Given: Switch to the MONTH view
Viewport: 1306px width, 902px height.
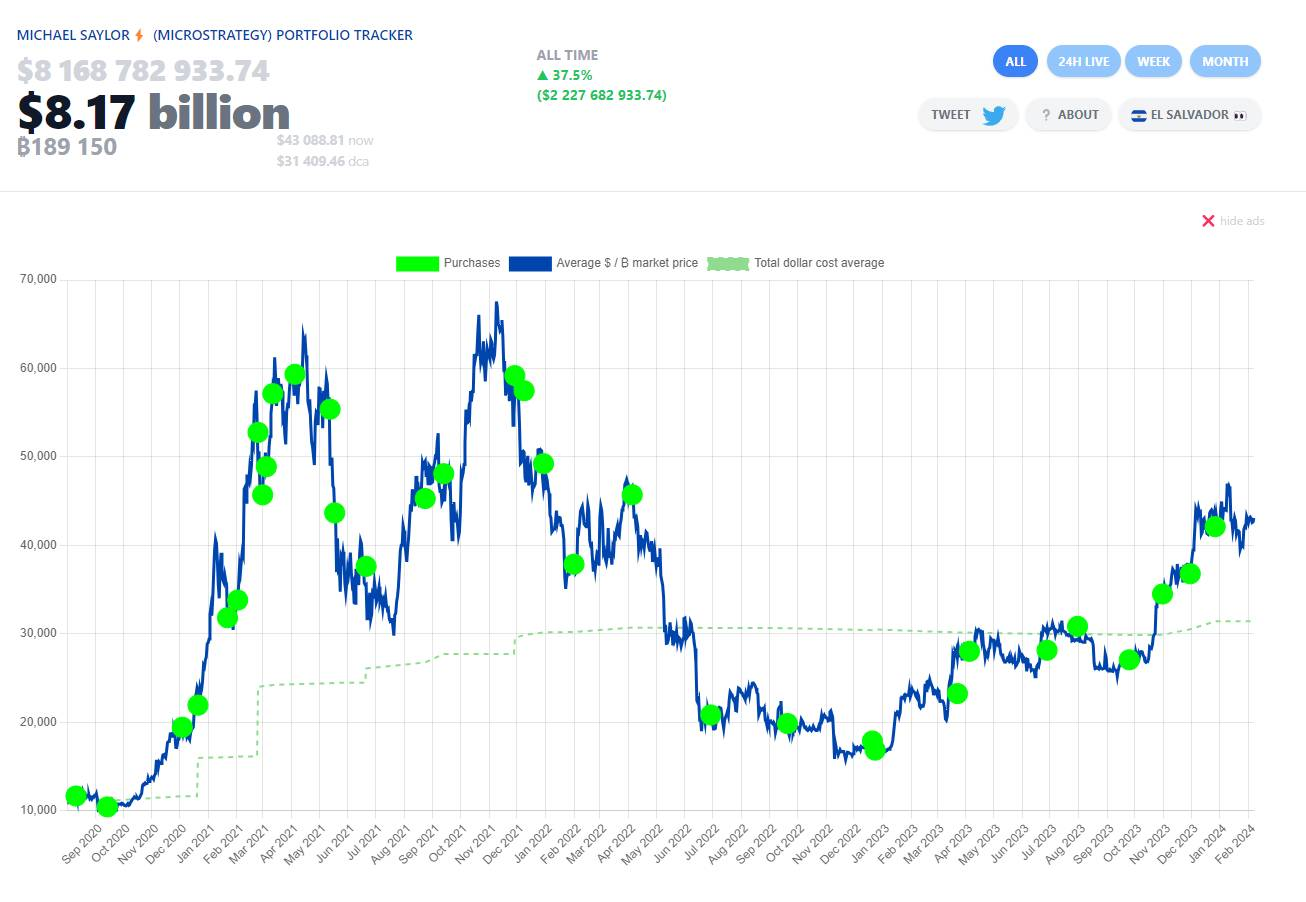Looking at the screenshot, I should (x=1225, y=61).
